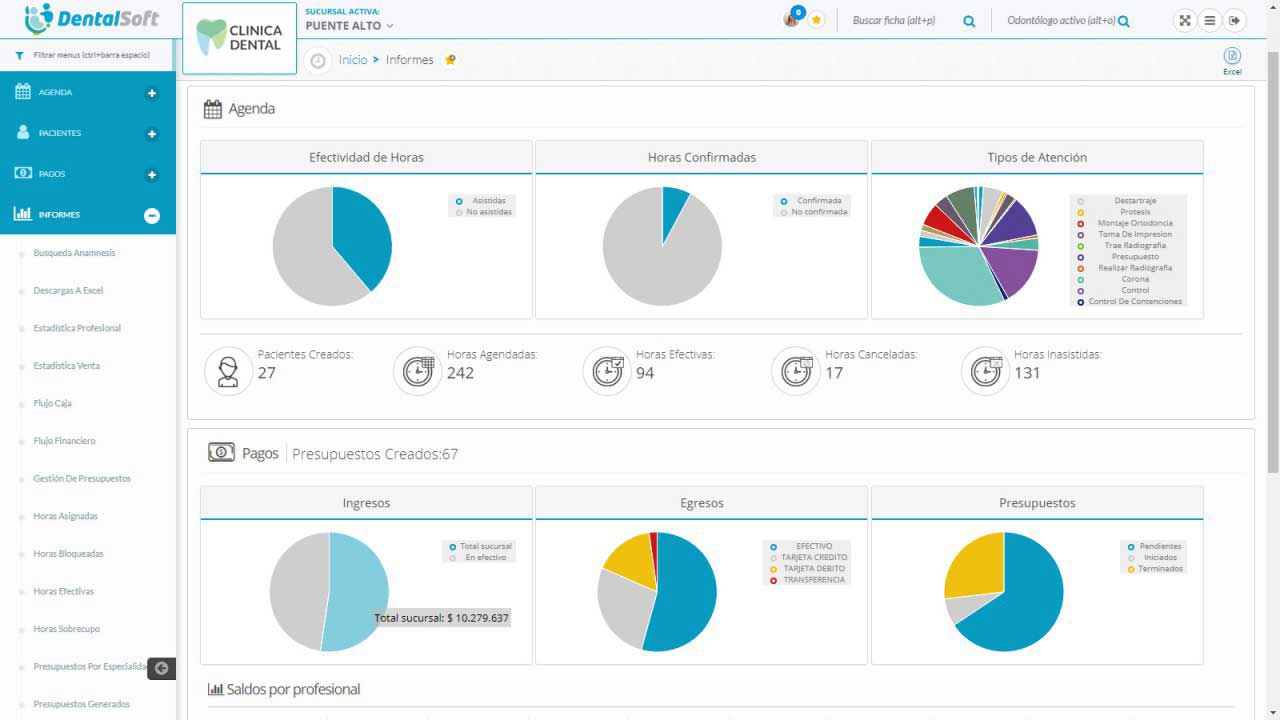Viewport: 1280px width, 720px height.
Task: Click the Buscar ficha search field
Action: (x=894, y=21)
